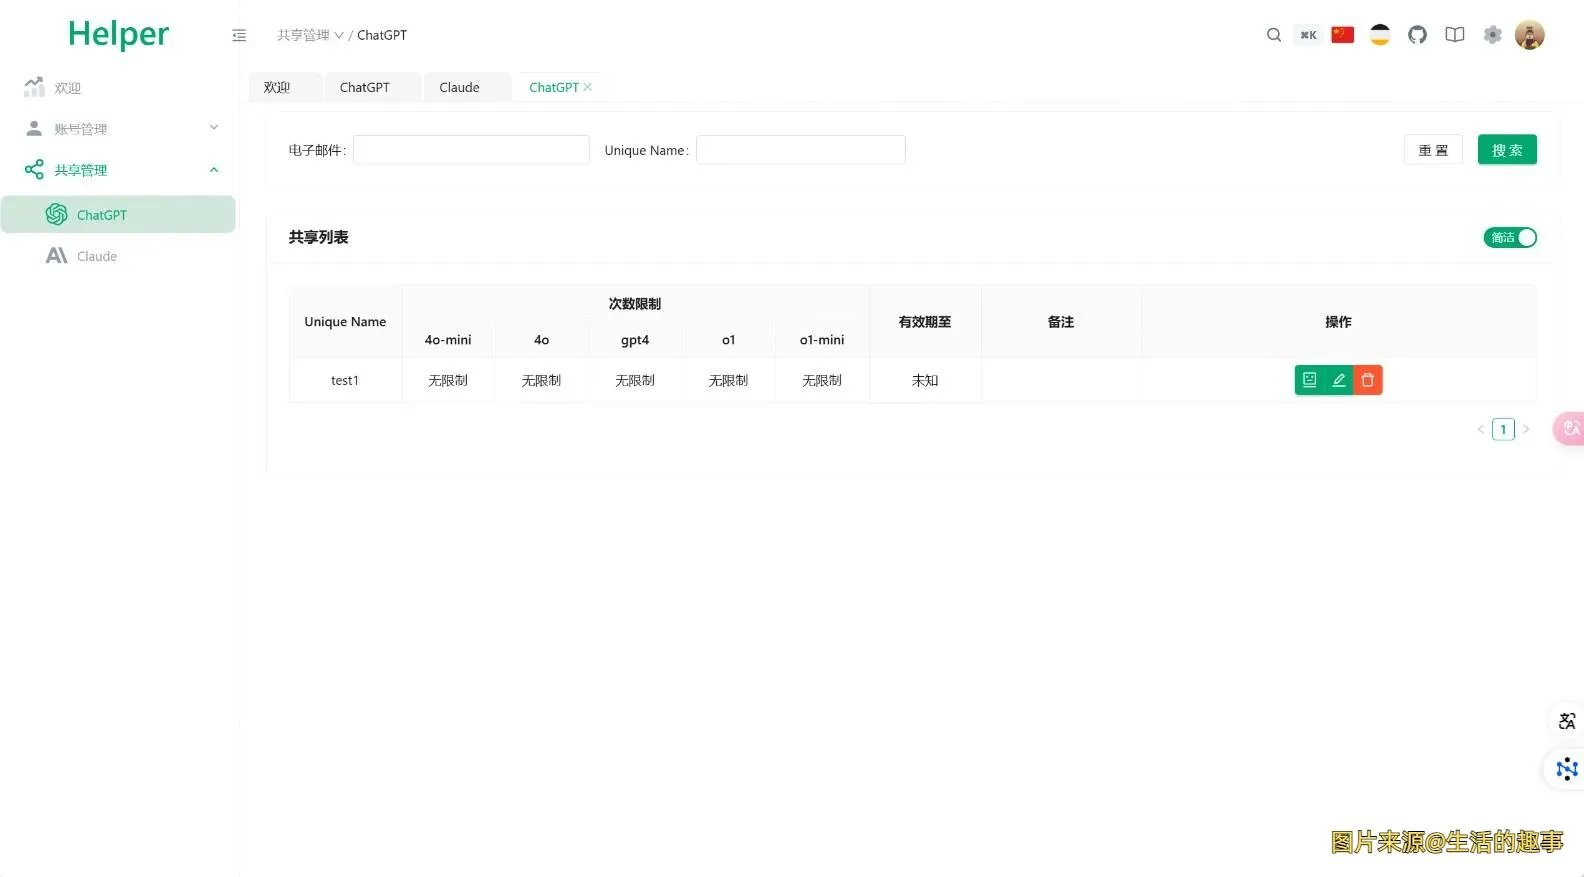Switch to the 欢迎 tab

tap(277, 88)
